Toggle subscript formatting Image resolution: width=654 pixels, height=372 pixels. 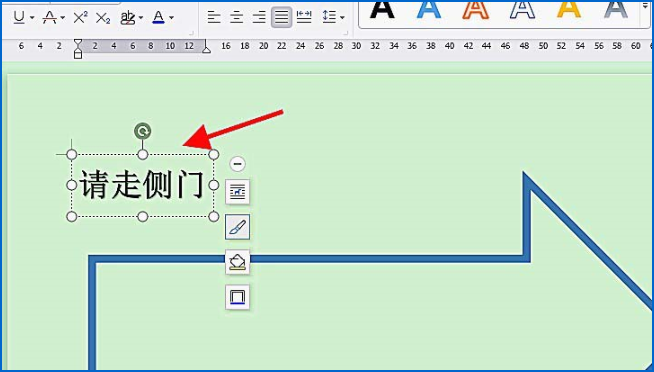coord(103,18)
